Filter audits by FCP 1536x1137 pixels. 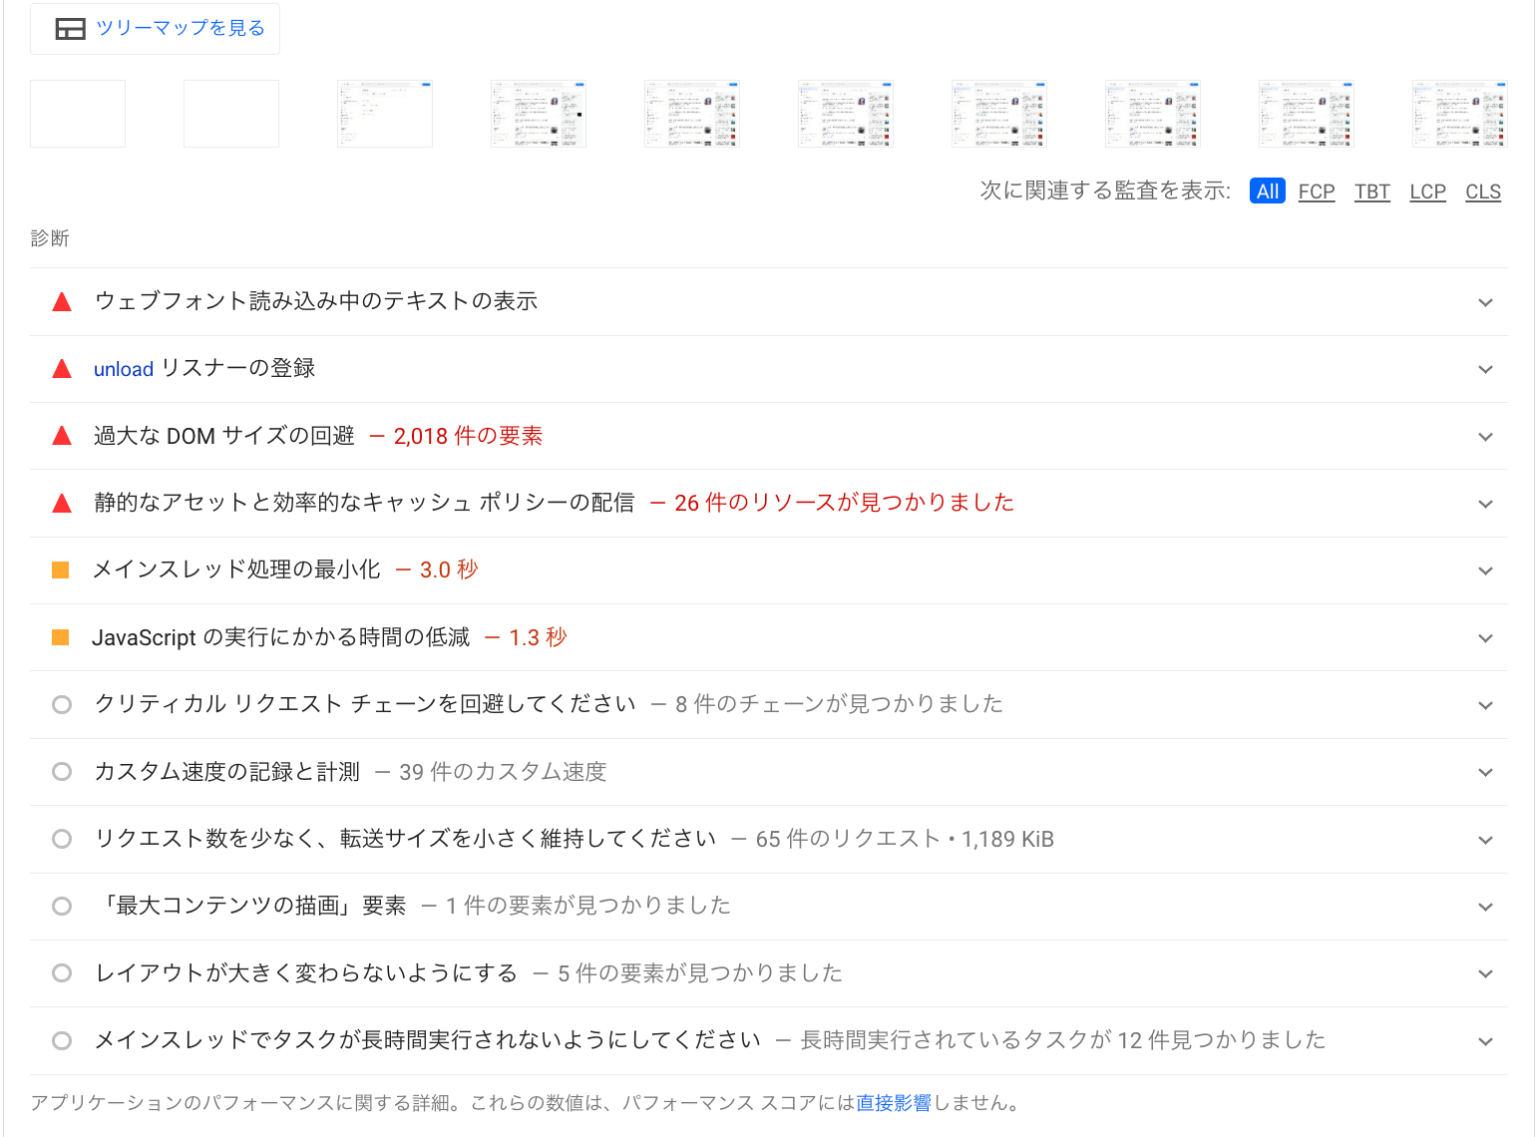1316,192
